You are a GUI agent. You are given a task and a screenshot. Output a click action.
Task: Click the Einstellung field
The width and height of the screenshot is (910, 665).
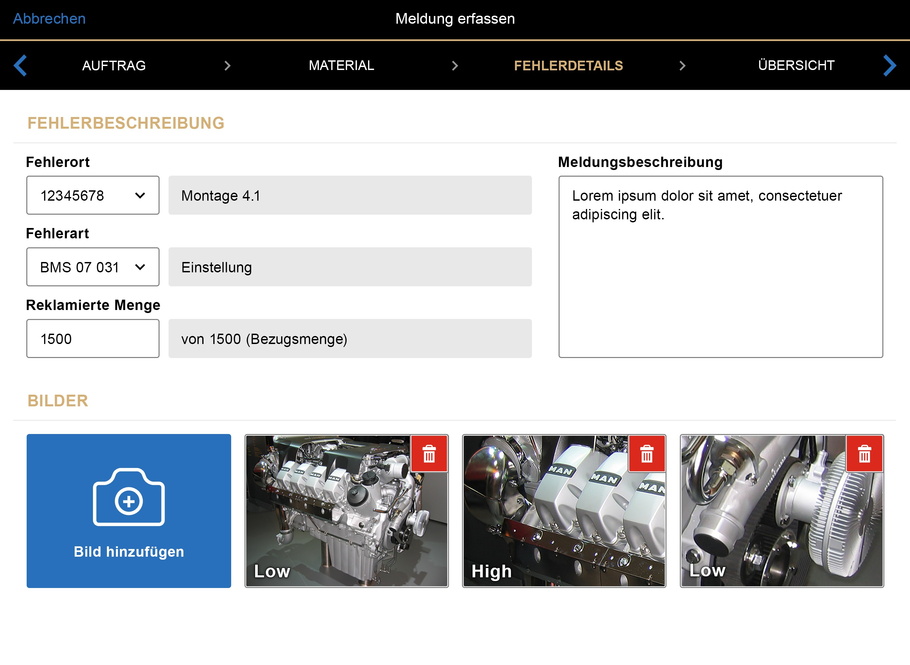(x=350, y=267)
